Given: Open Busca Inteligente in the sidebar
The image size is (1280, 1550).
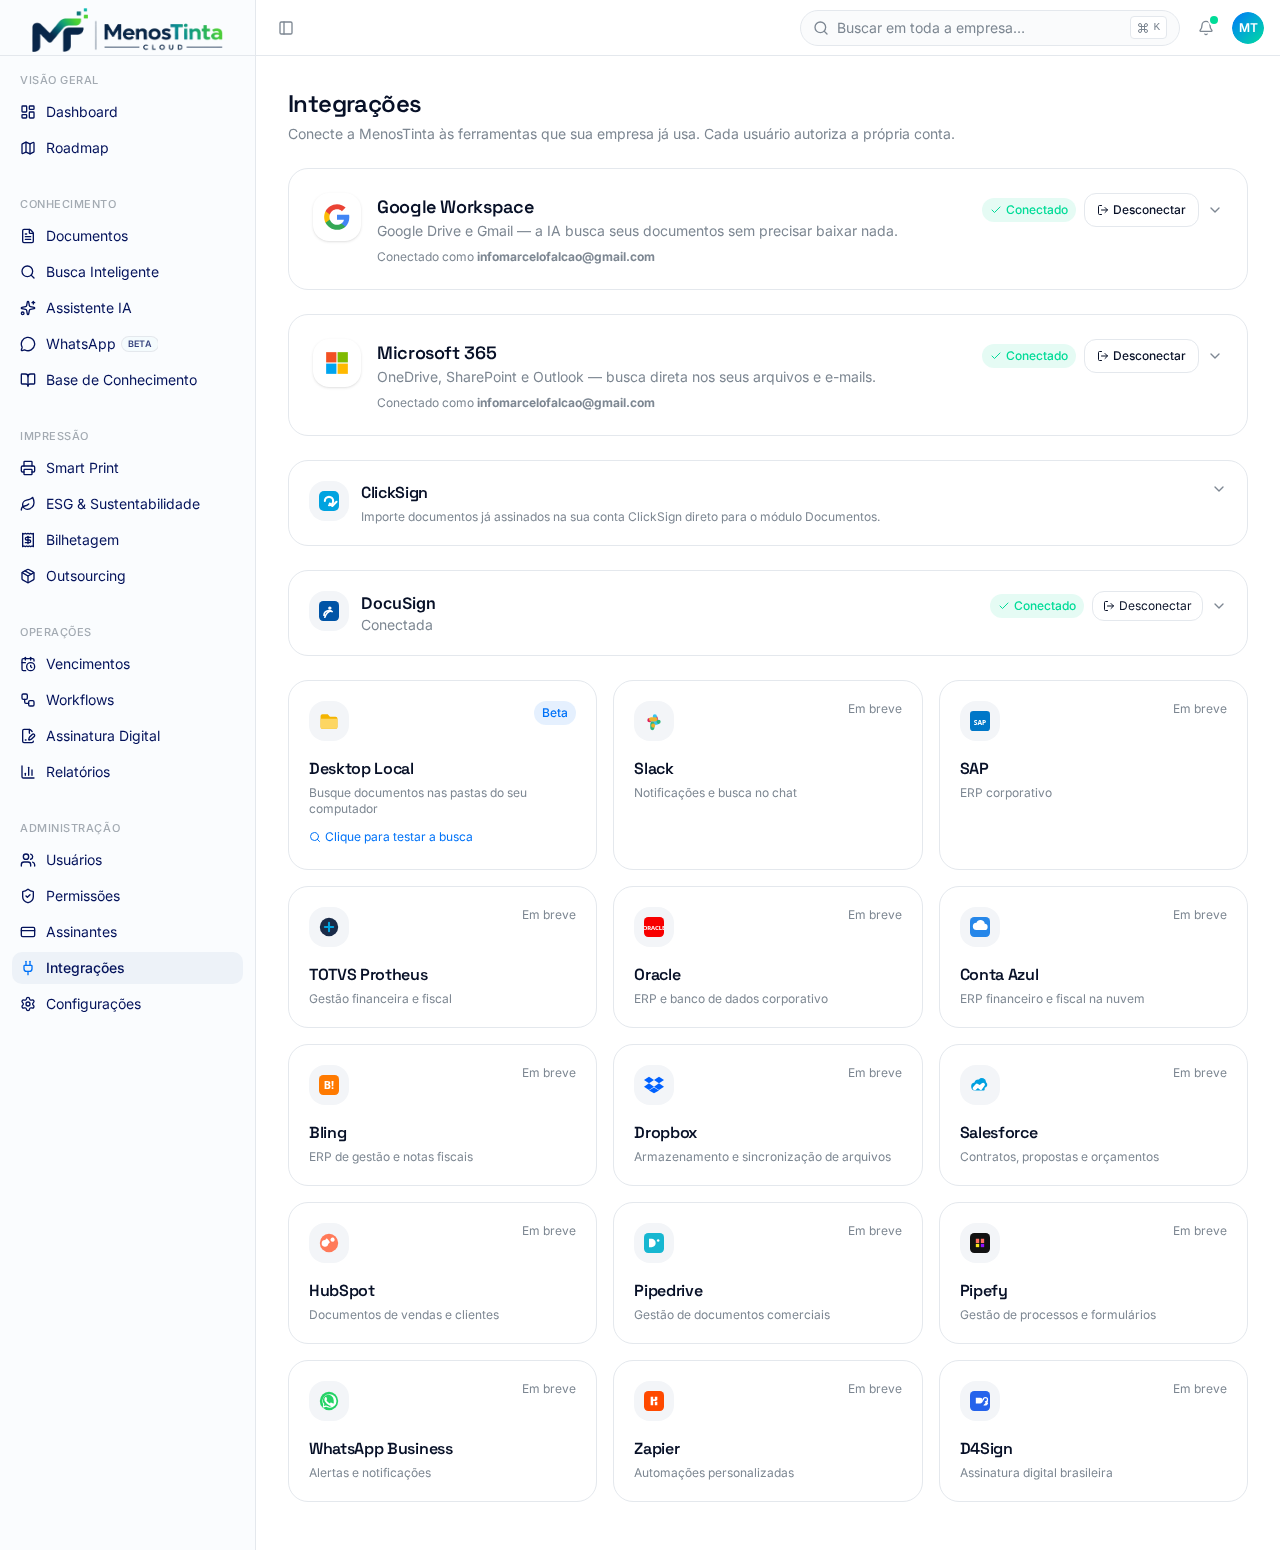Looking at the screenshot, I should pyautogui.click(x=127, y=272).
